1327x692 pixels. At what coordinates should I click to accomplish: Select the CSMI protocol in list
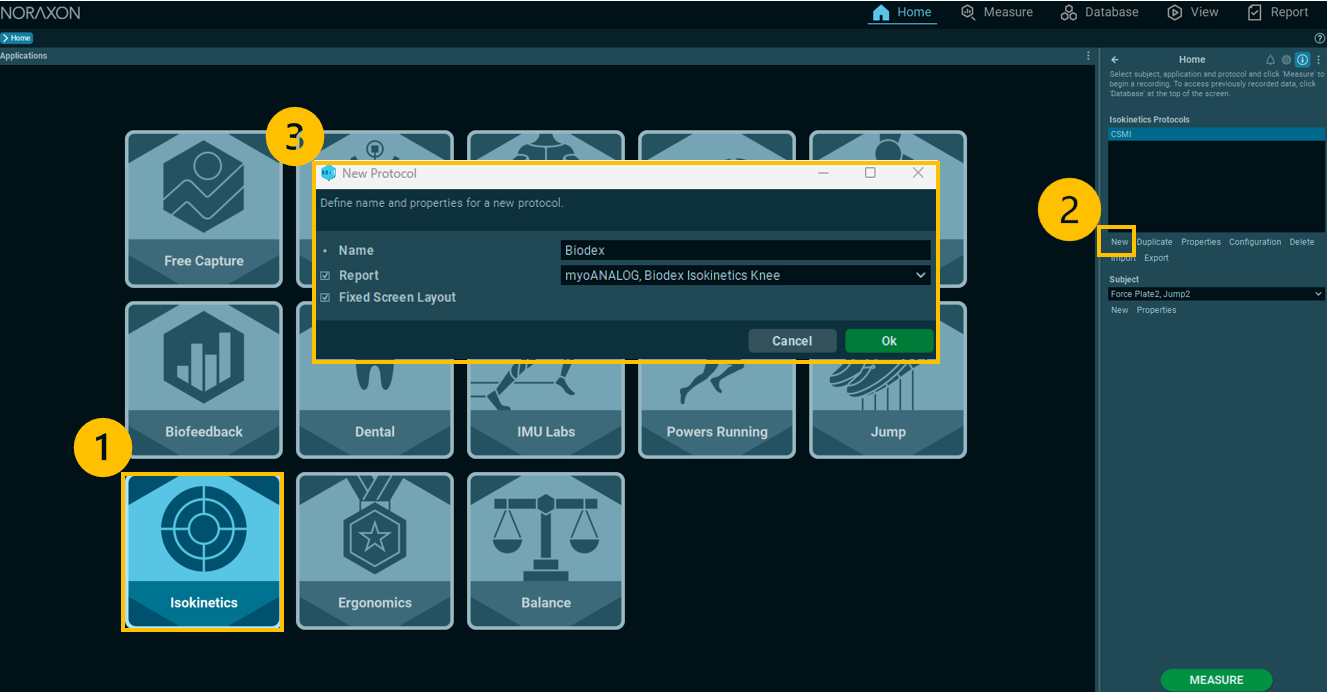1216,134
